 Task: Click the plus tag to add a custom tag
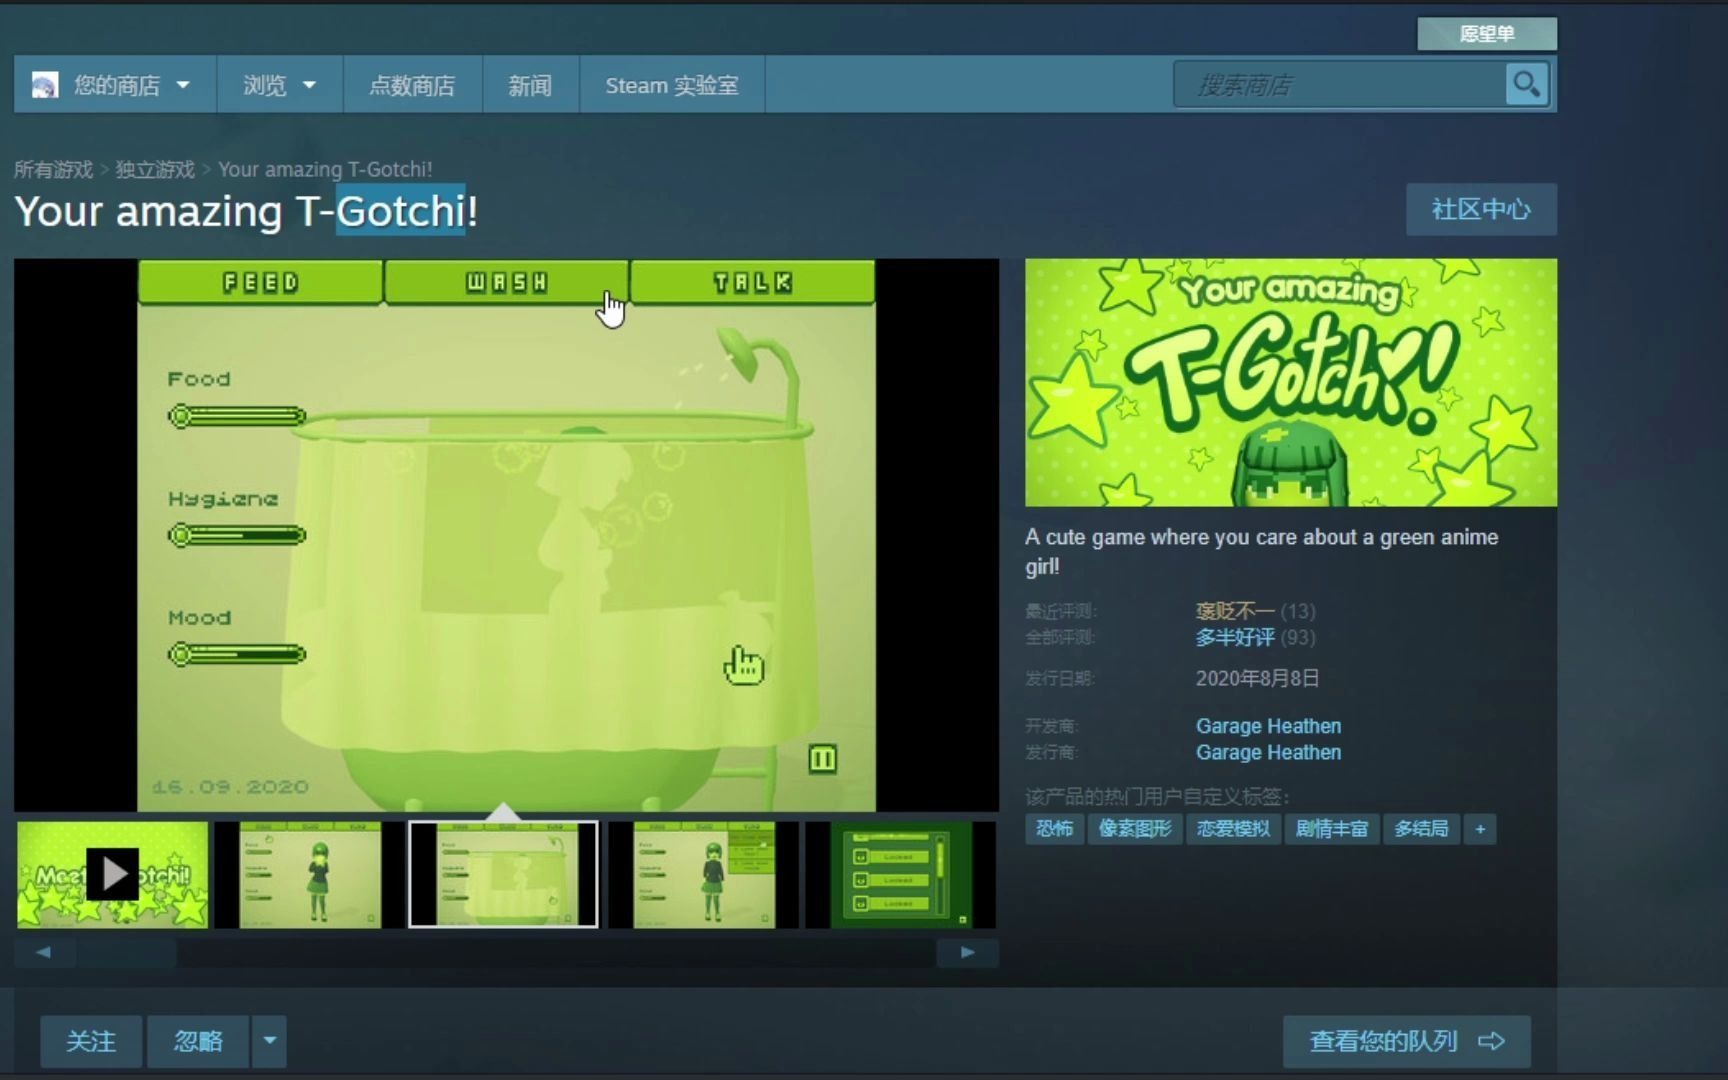click(x=1479, y=828)
